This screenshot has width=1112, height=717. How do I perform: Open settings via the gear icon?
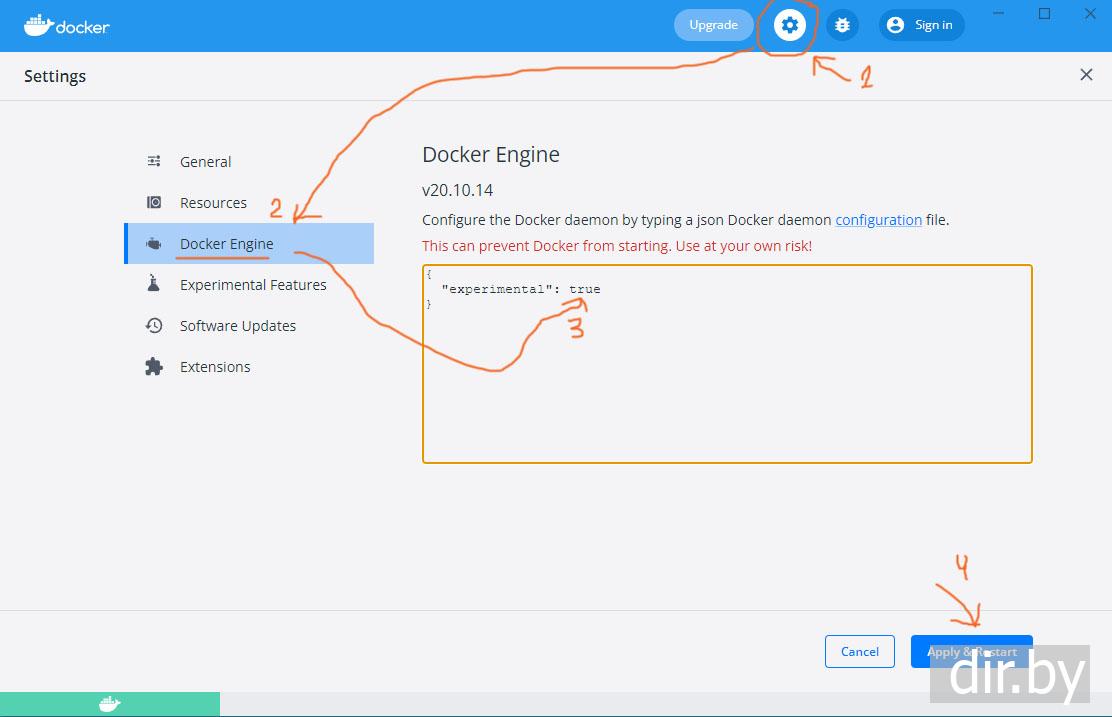click(789, 25)
